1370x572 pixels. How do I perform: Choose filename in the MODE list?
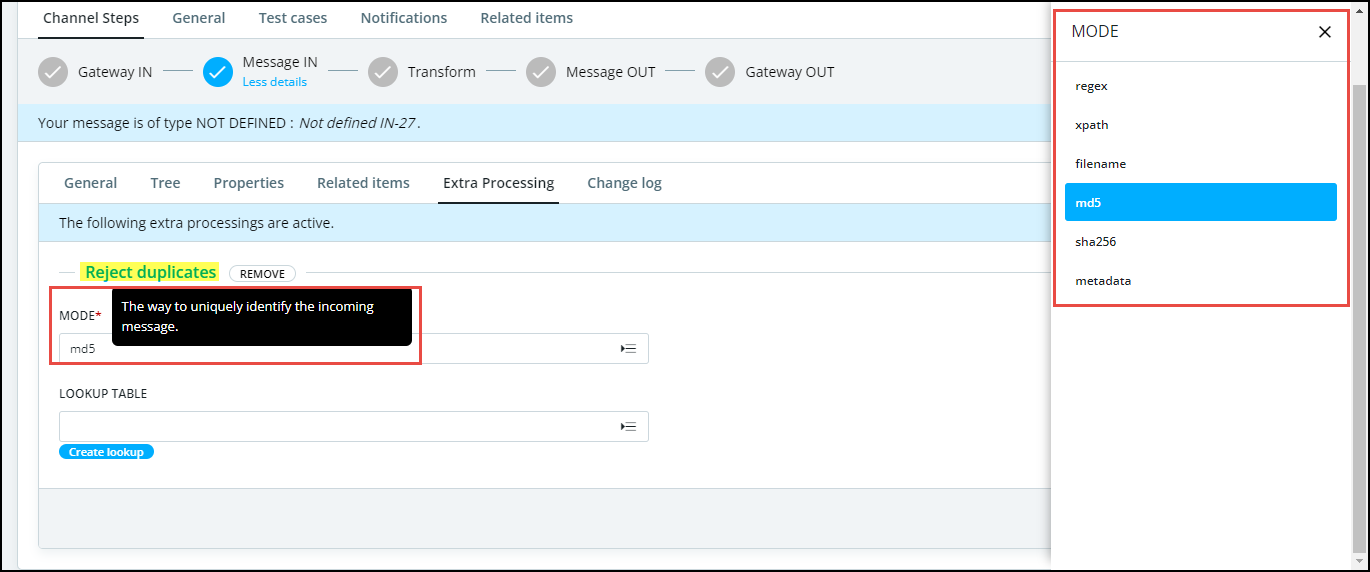1201,163
